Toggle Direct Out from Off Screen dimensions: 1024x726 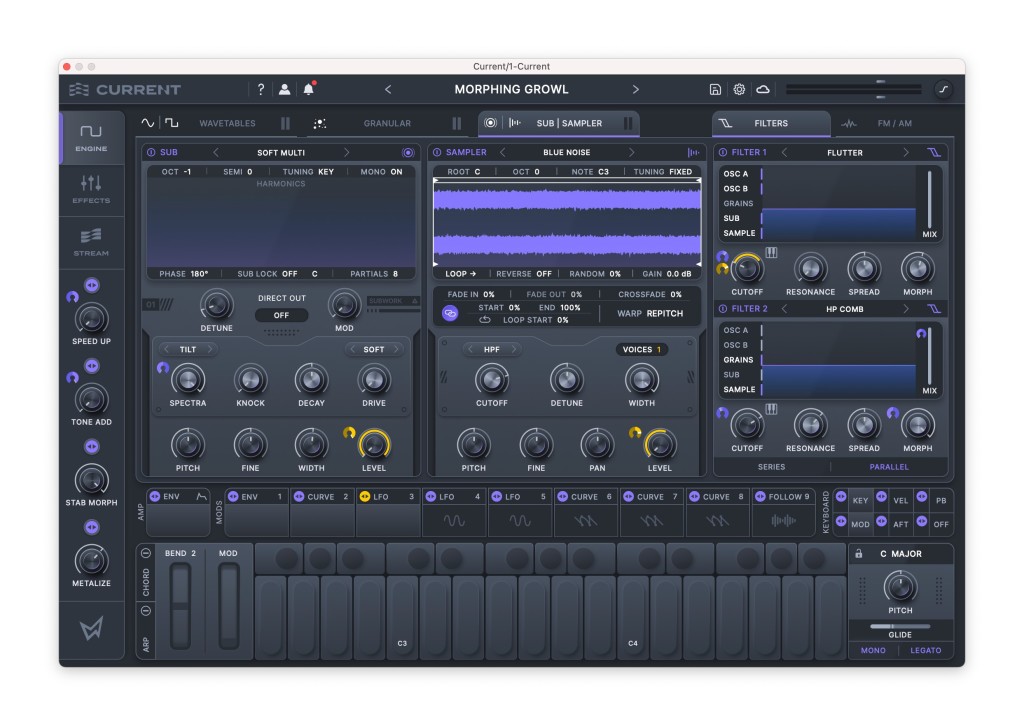pyautogui.click(x=281, y=315)
